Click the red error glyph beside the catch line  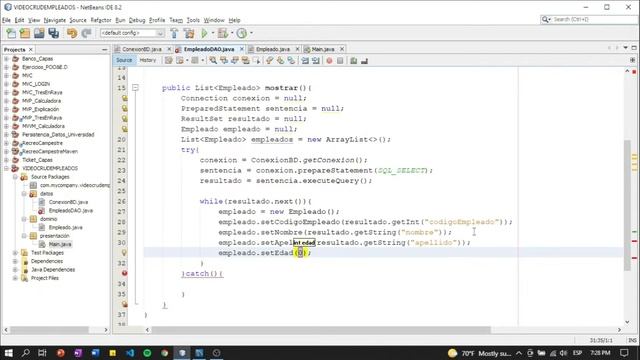coord(124,273)
